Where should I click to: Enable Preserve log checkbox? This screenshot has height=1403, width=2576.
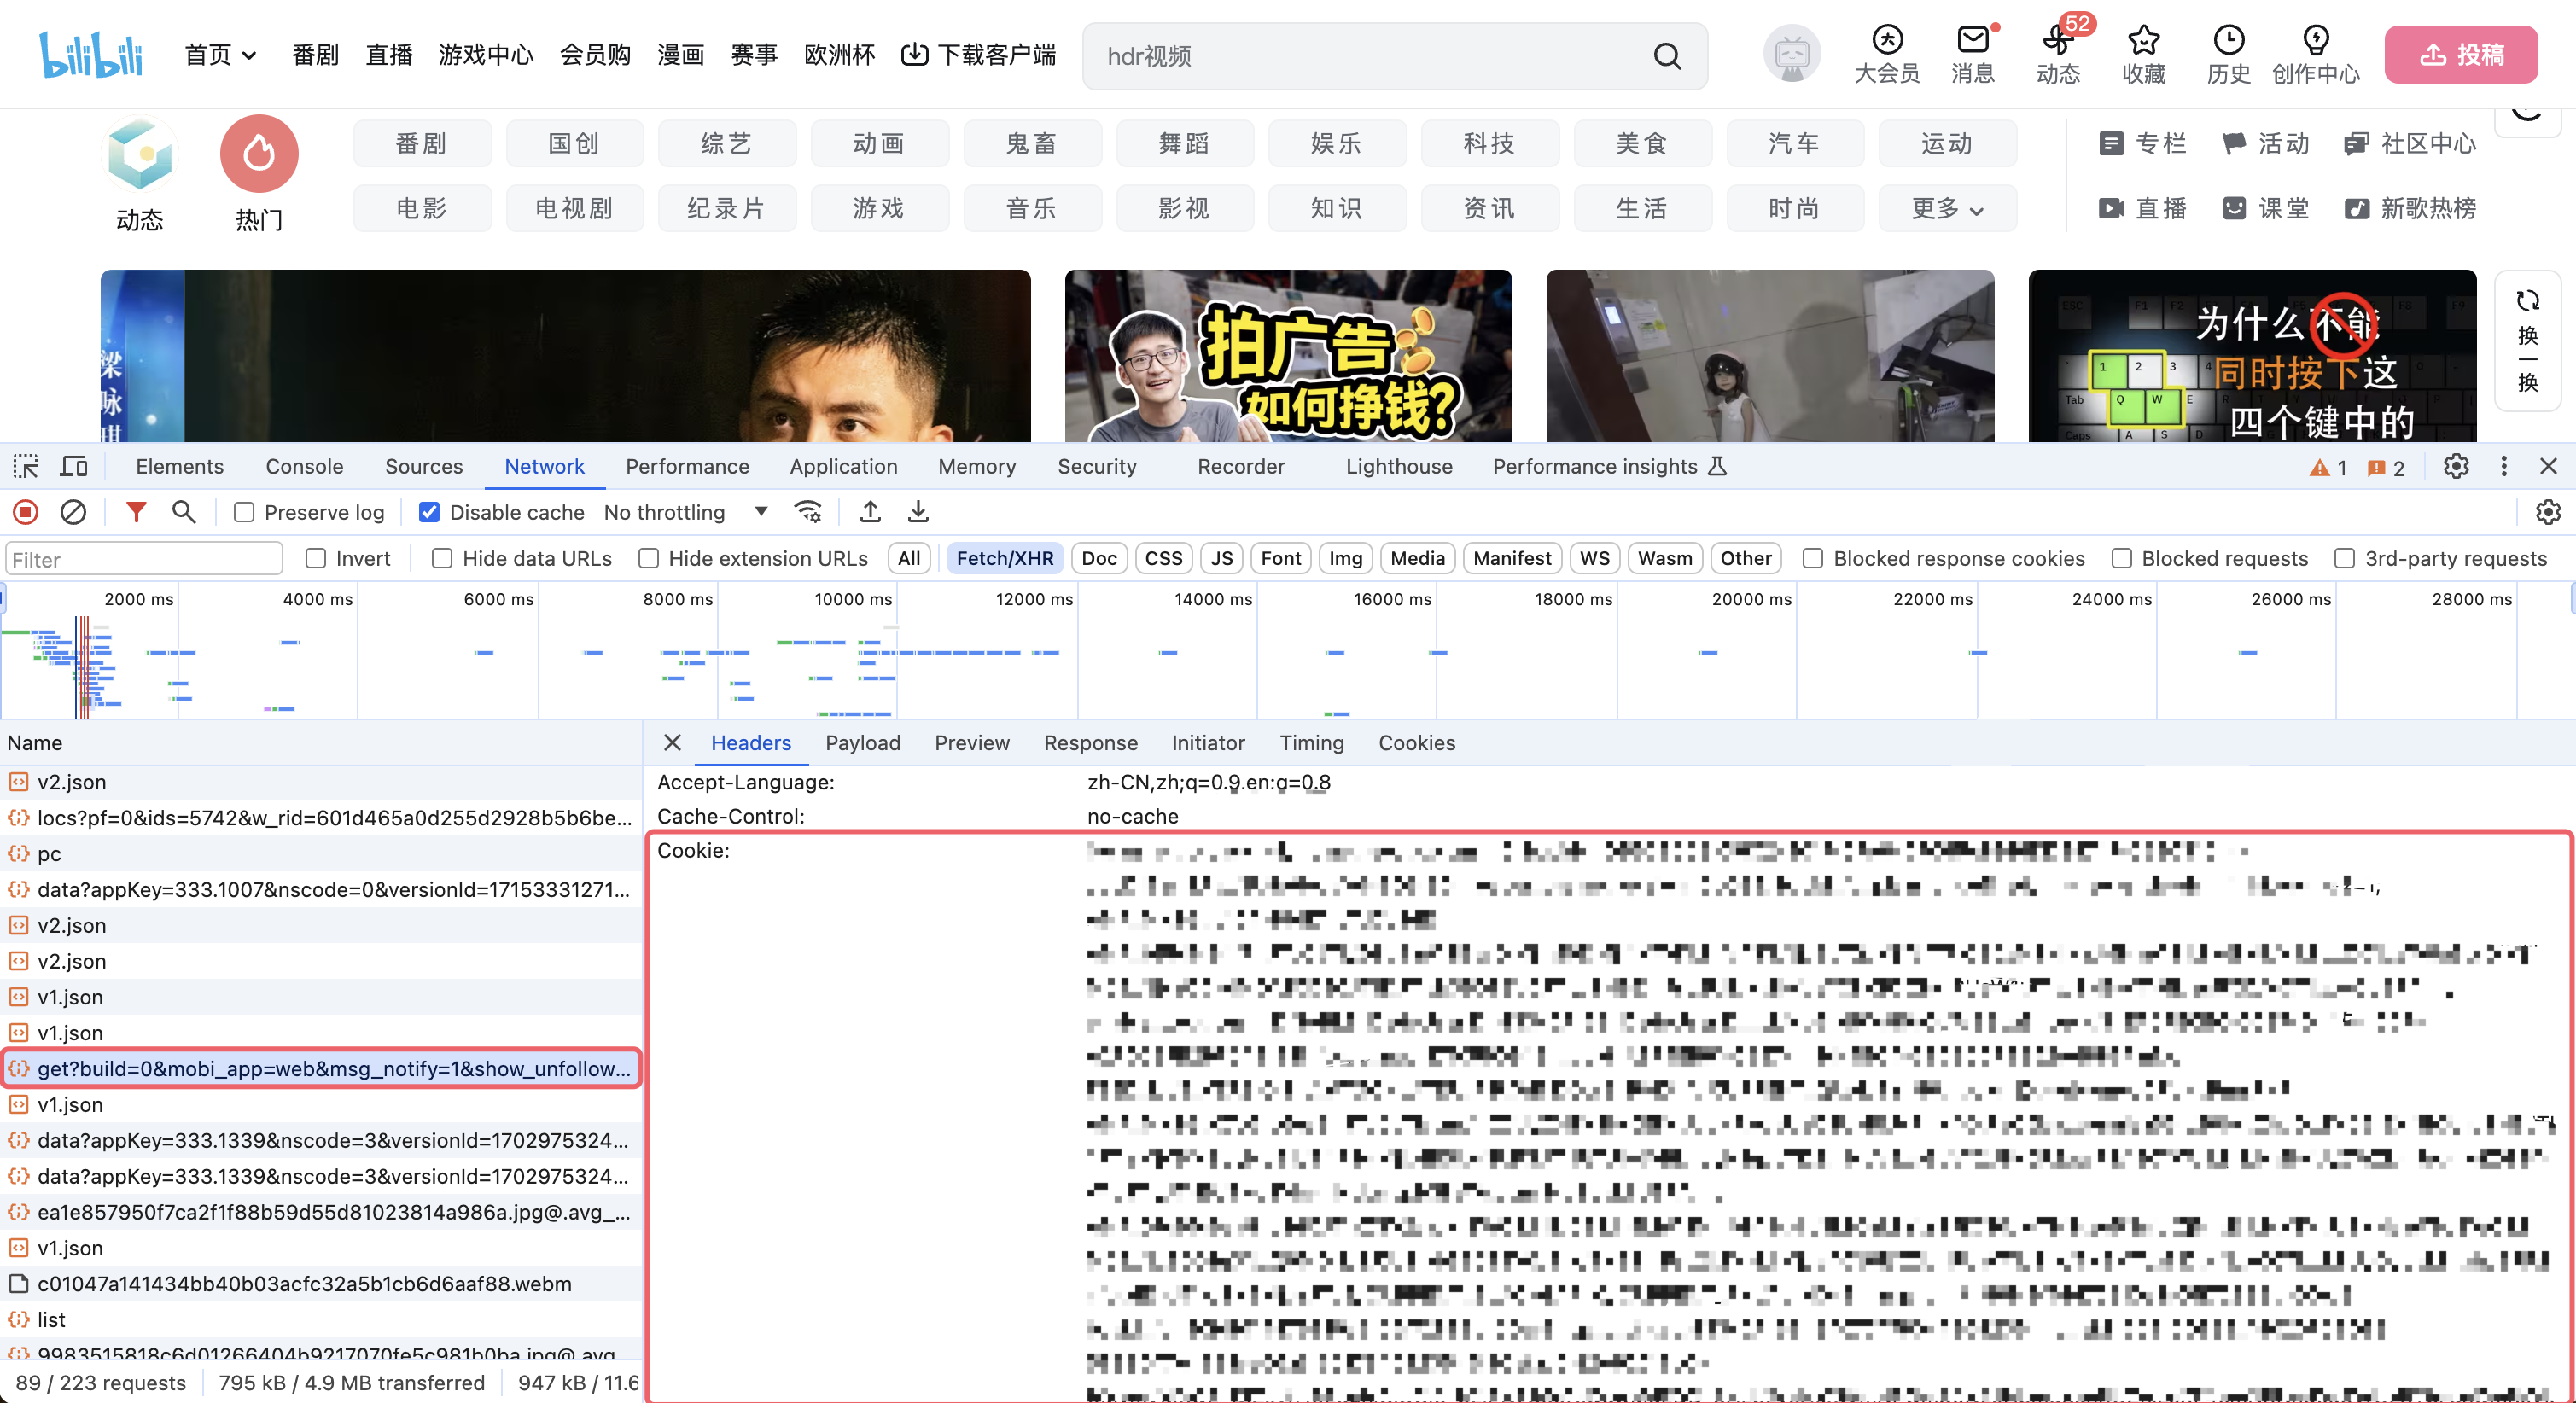[244, 512]
